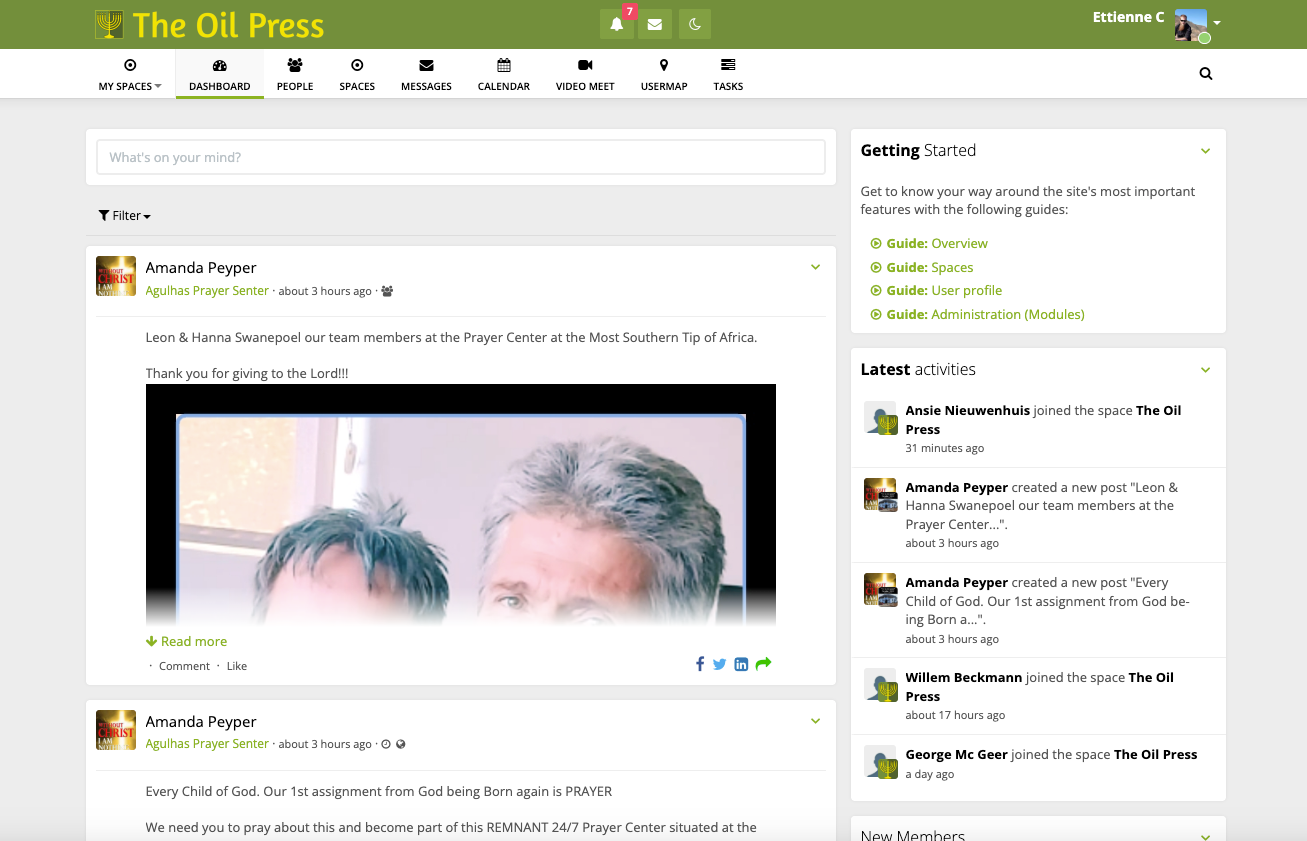Open the notifications bell

616,24
